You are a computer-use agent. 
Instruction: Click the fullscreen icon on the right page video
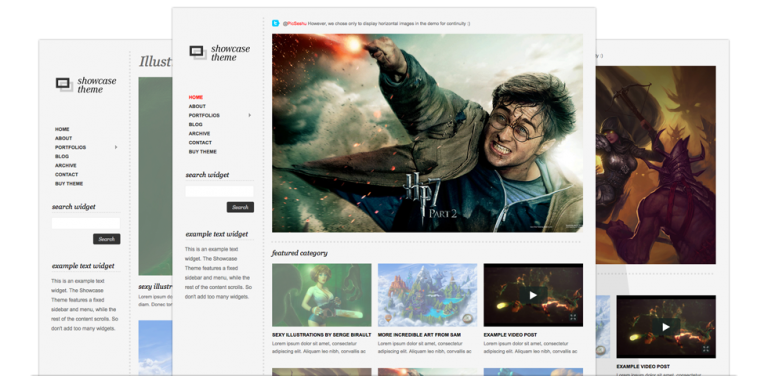pos(706,349)
